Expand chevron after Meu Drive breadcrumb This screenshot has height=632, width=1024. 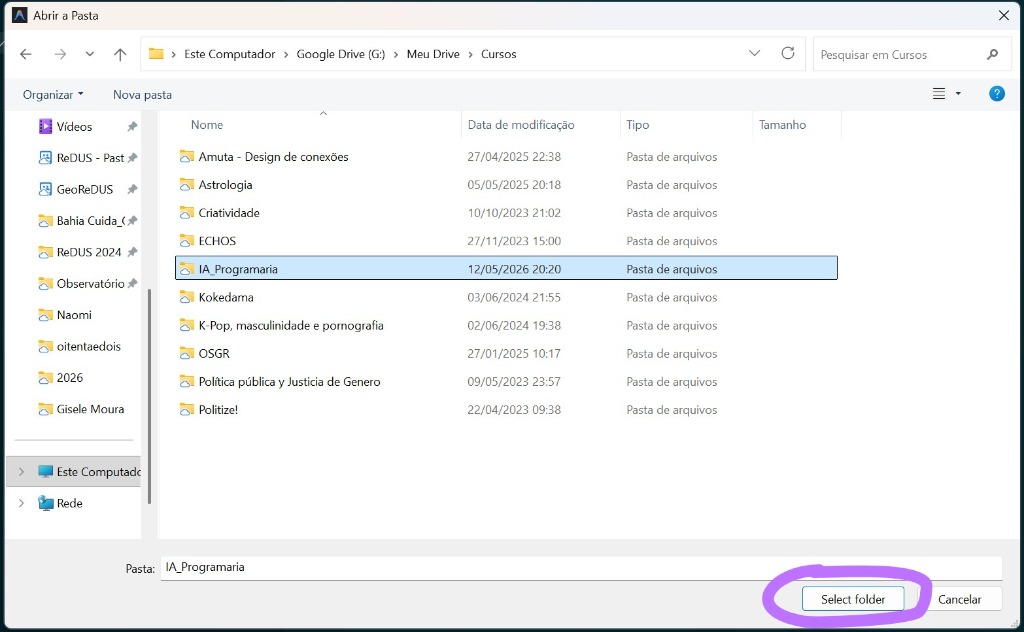[470, 55]
